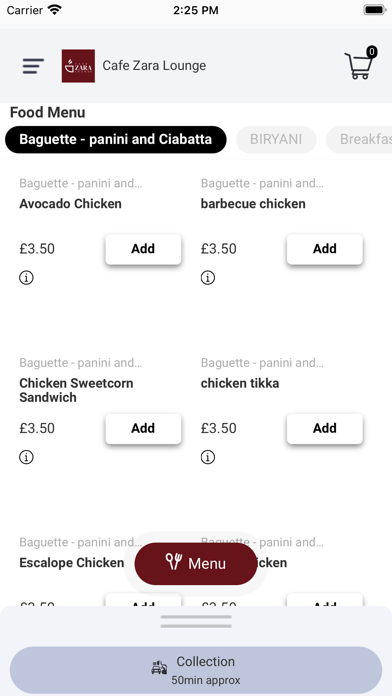Tap the cart item count badge

coord(372,52)
